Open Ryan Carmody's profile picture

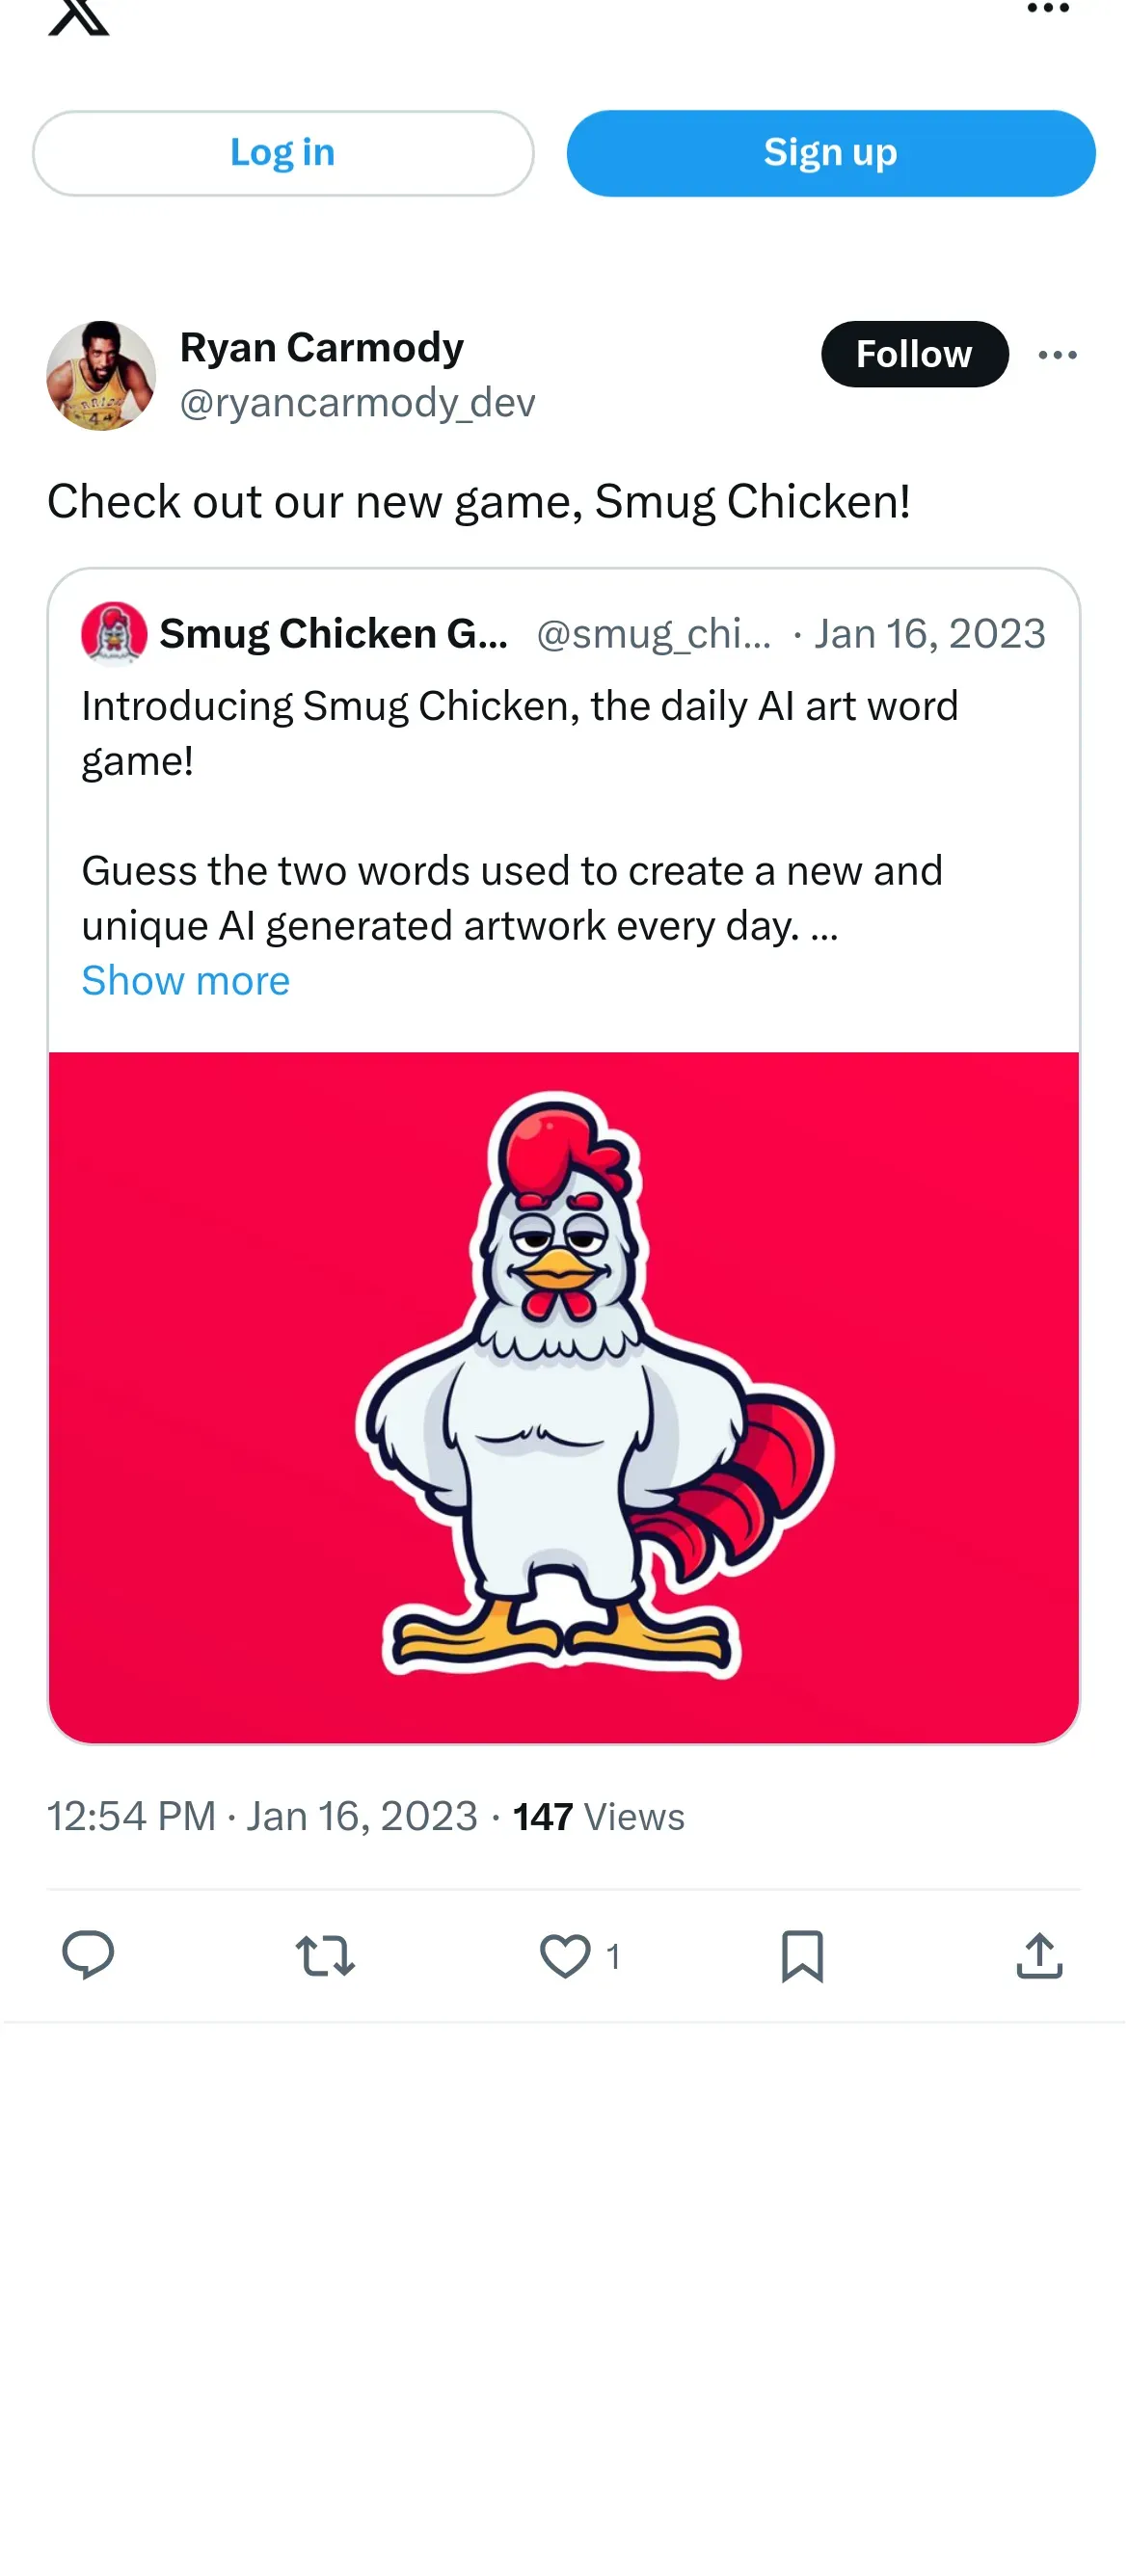coord(101,376)
